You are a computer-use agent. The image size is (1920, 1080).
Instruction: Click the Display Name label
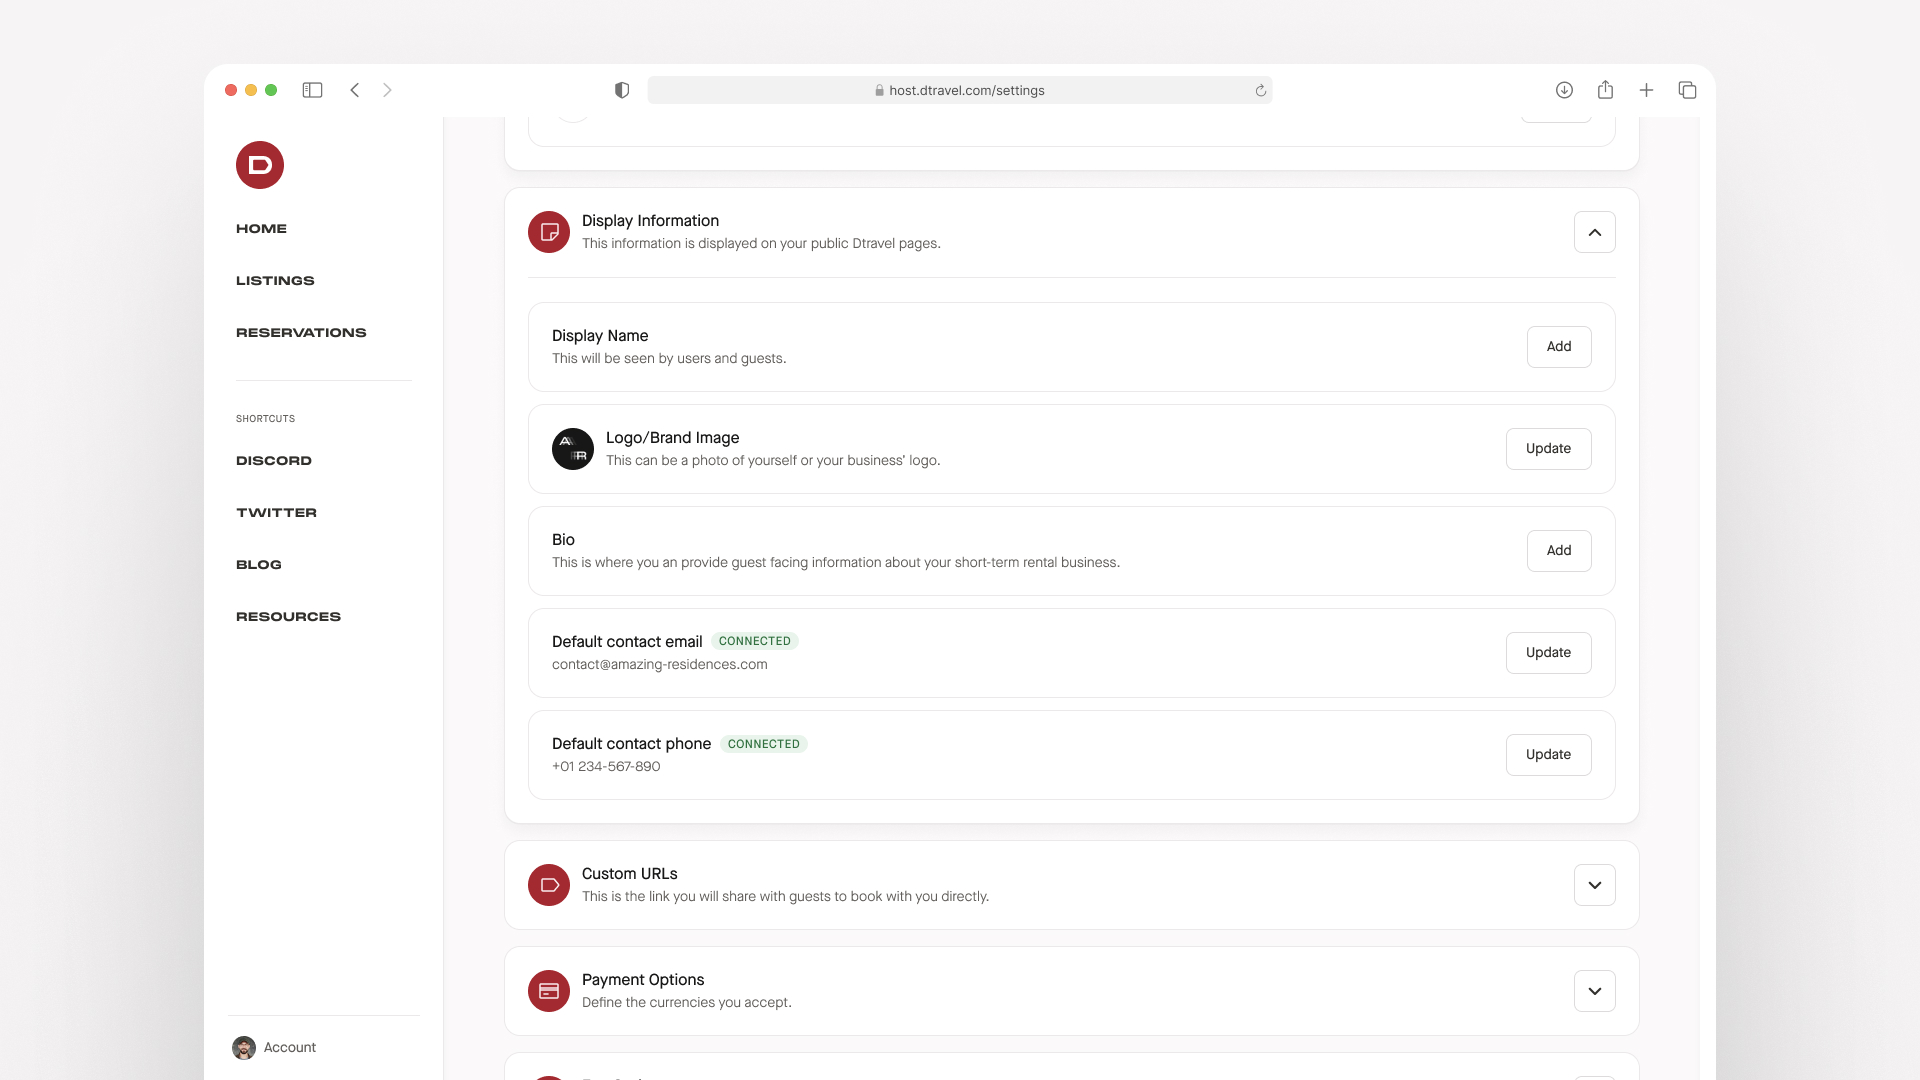pyautogui.click(x=600, y=336)
